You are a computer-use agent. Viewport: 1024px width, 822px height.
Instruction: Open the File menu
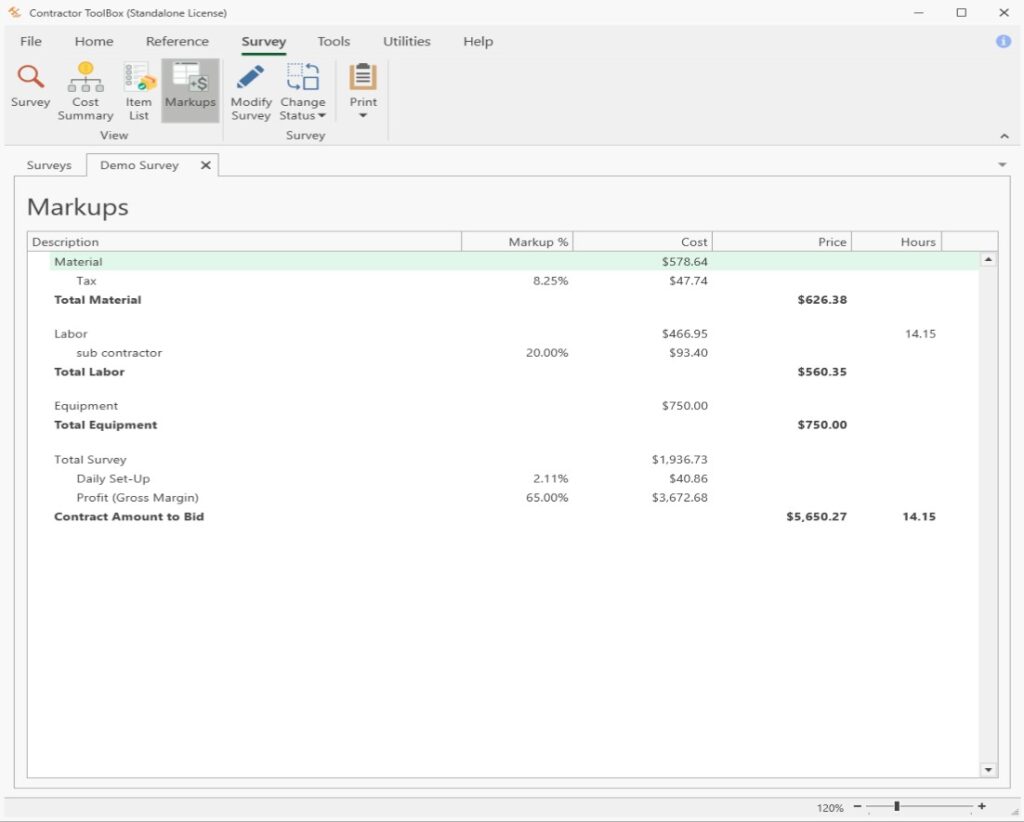click(x=31, y=41)
